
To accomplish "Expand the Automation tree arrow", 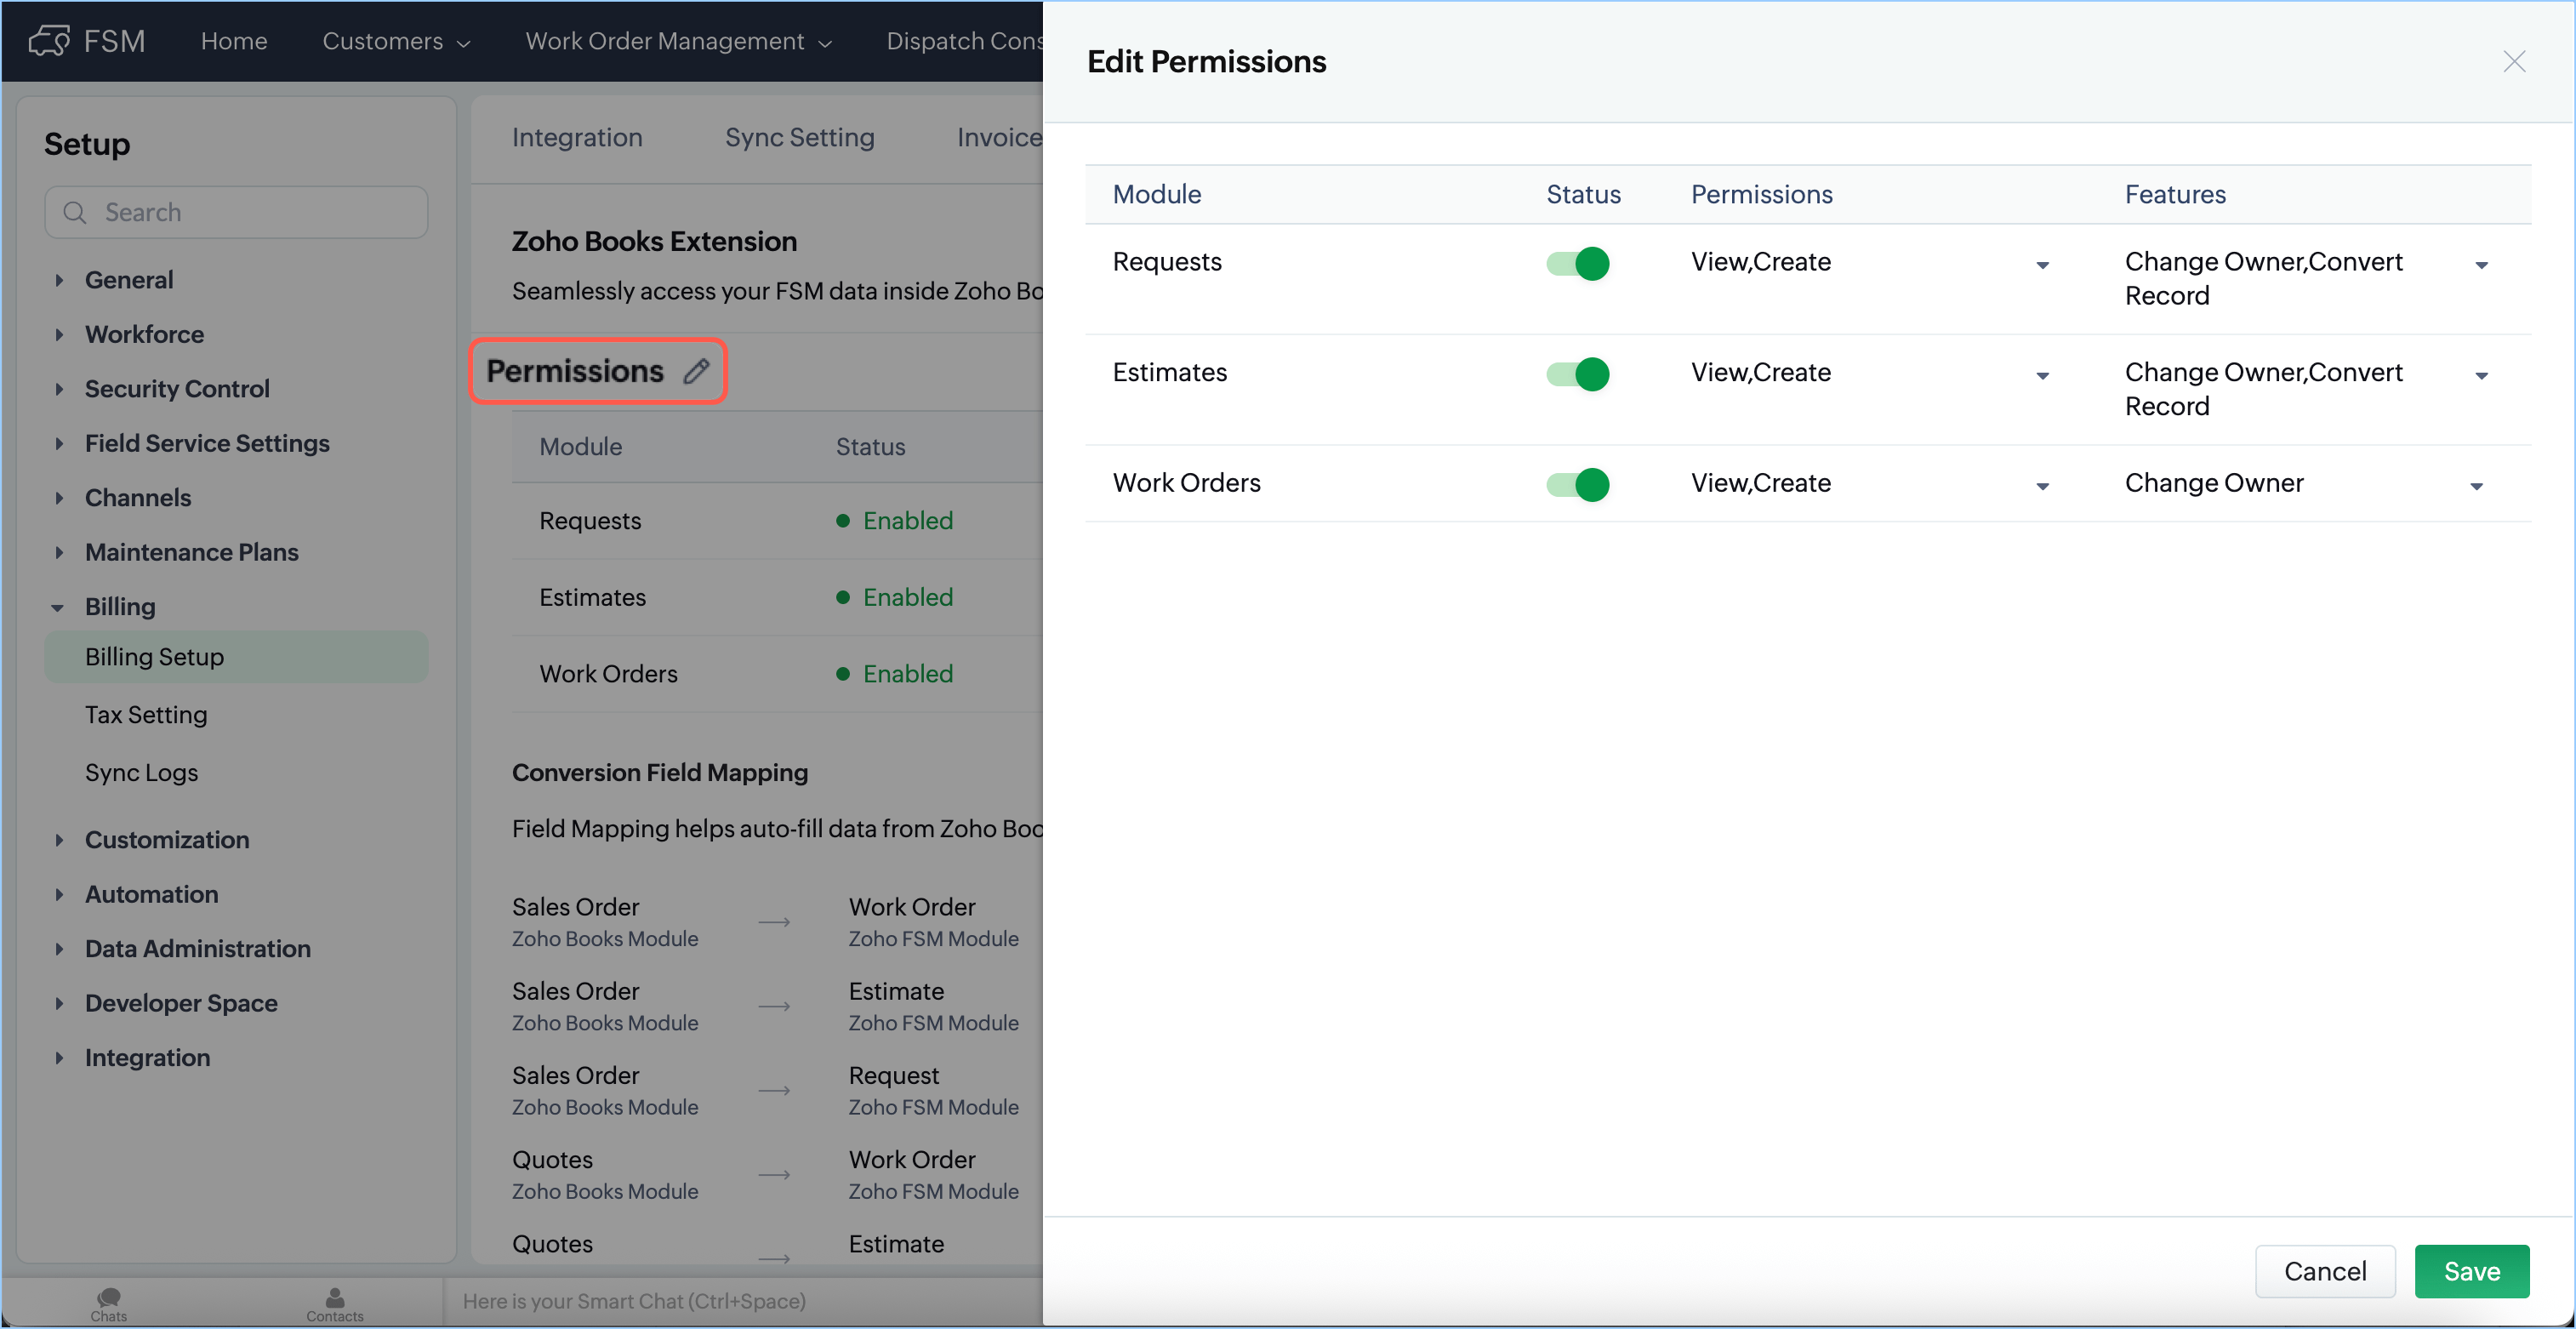I will [59, 895].
